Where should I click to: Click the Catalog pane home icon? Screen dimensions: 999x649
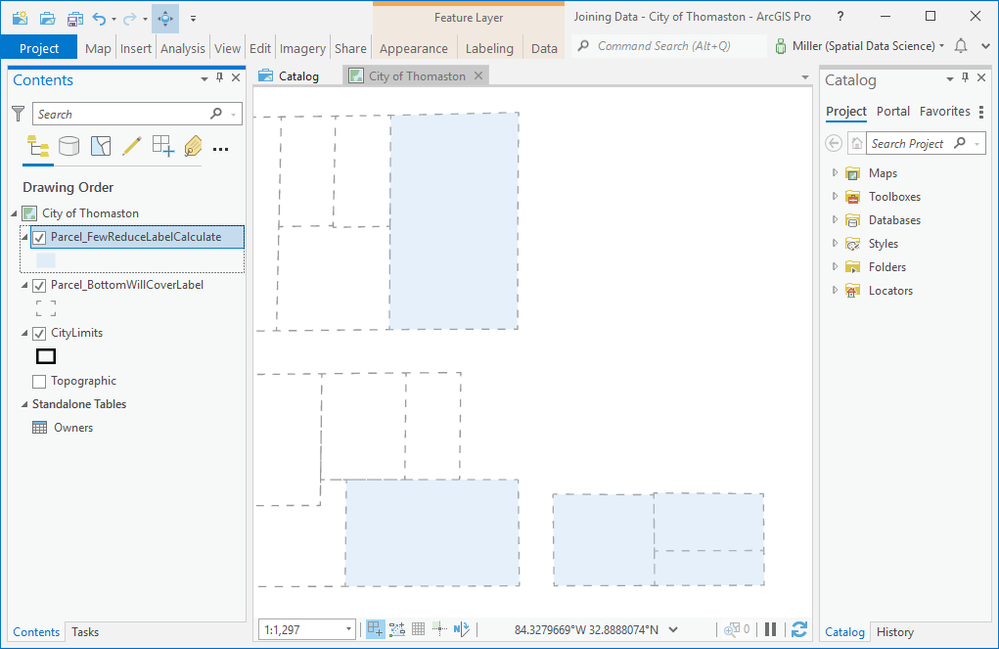click(857, 143)
